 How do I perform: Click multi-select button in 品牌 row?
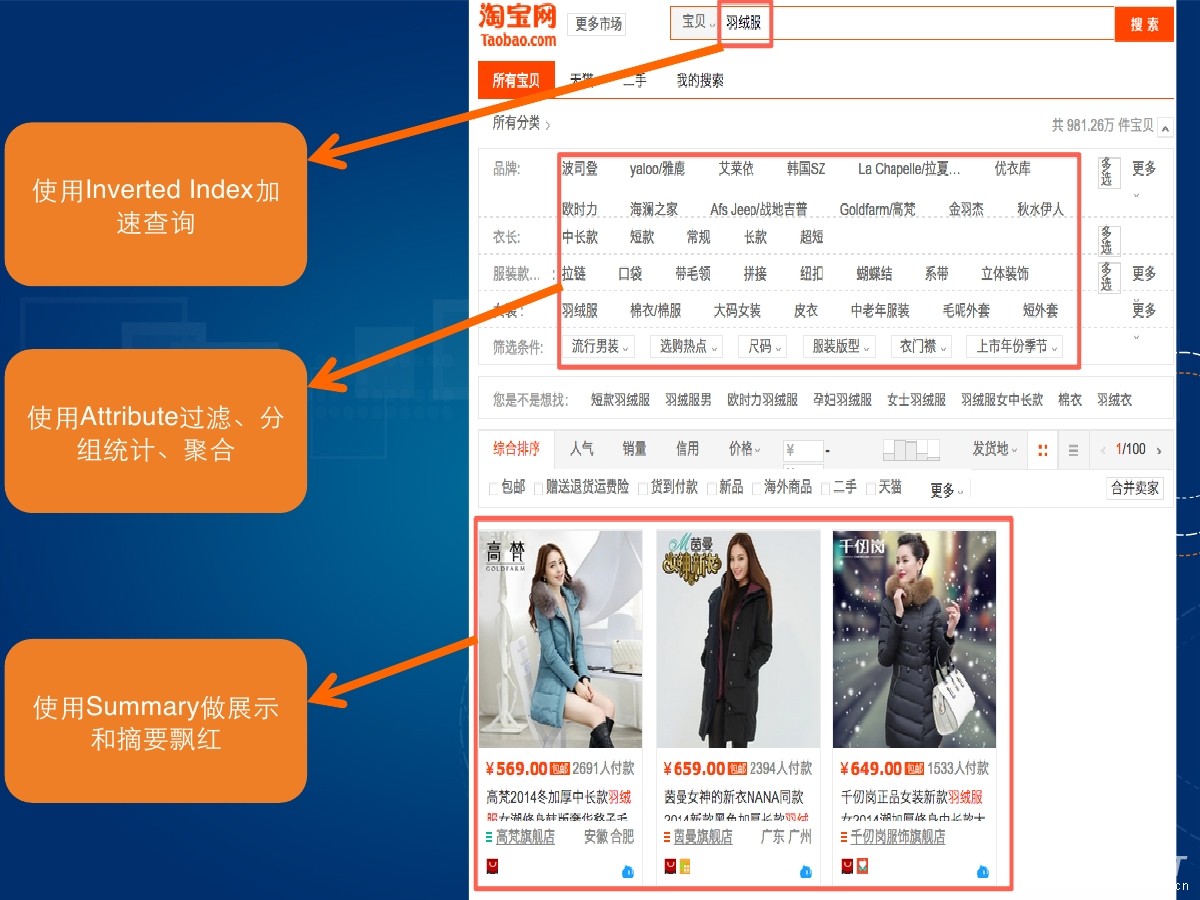point(1107,172)
